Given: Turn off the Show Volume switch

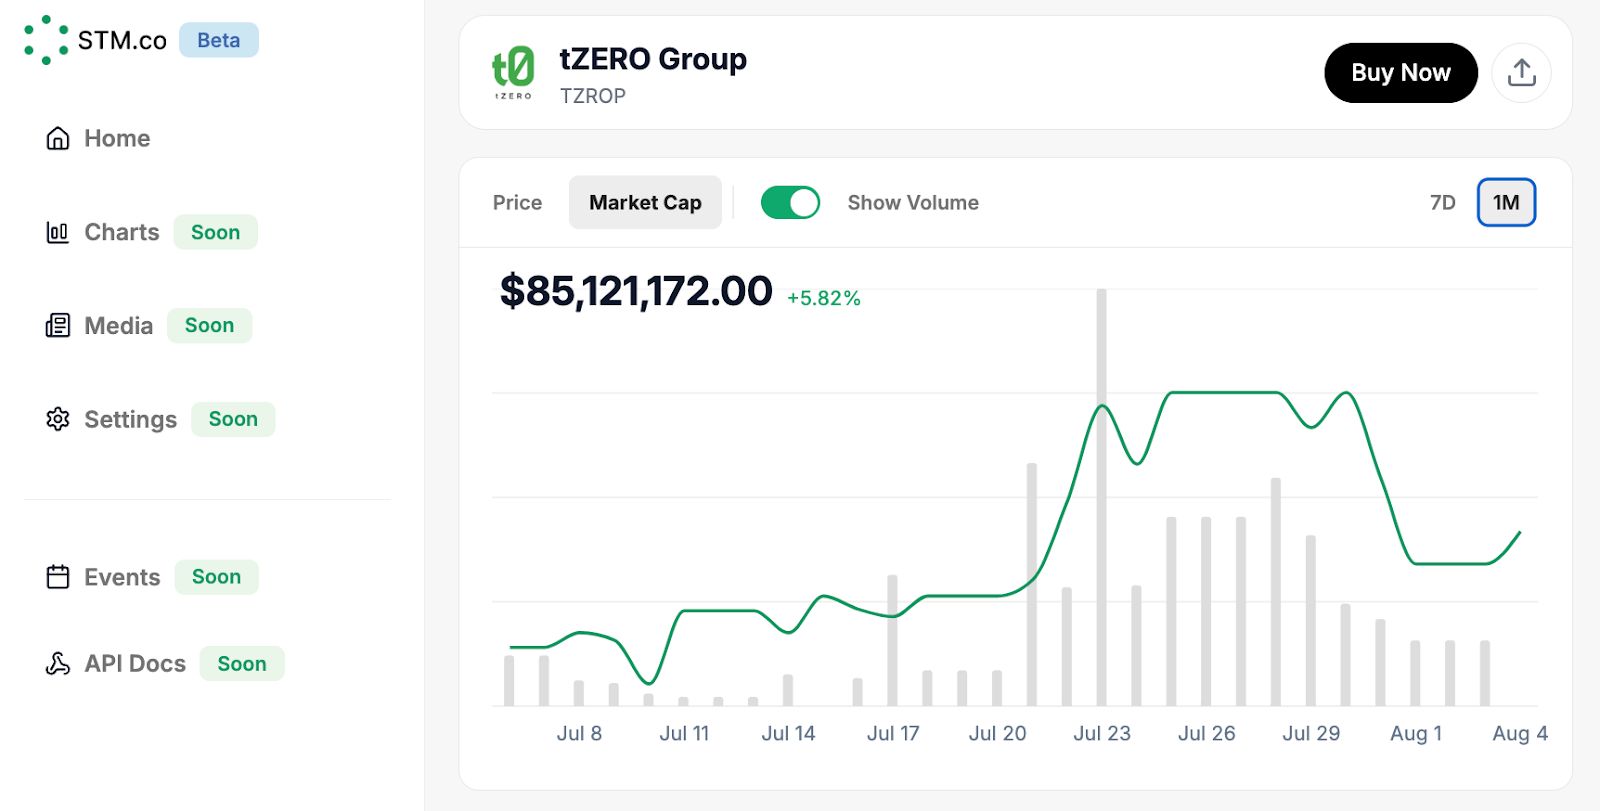Looking at the screenshot, I should coord(790,203).
